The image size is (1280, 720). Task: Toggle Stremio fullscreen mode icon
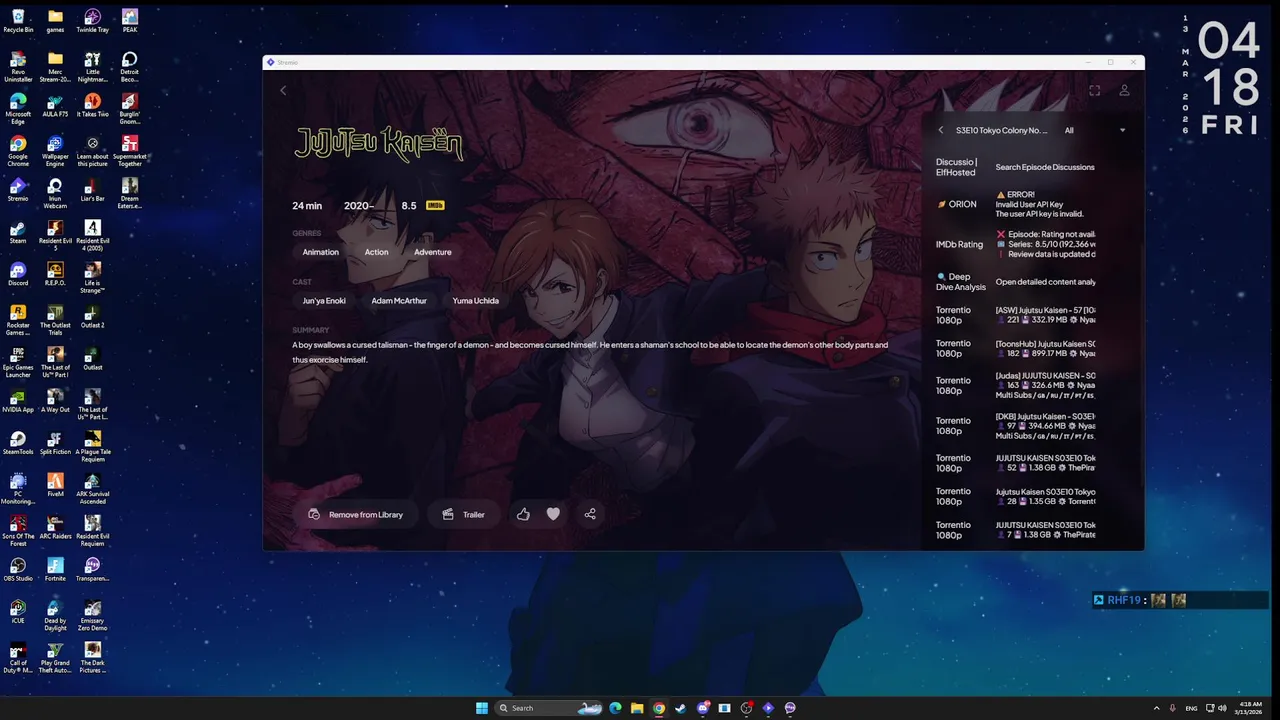[1095, 90]
